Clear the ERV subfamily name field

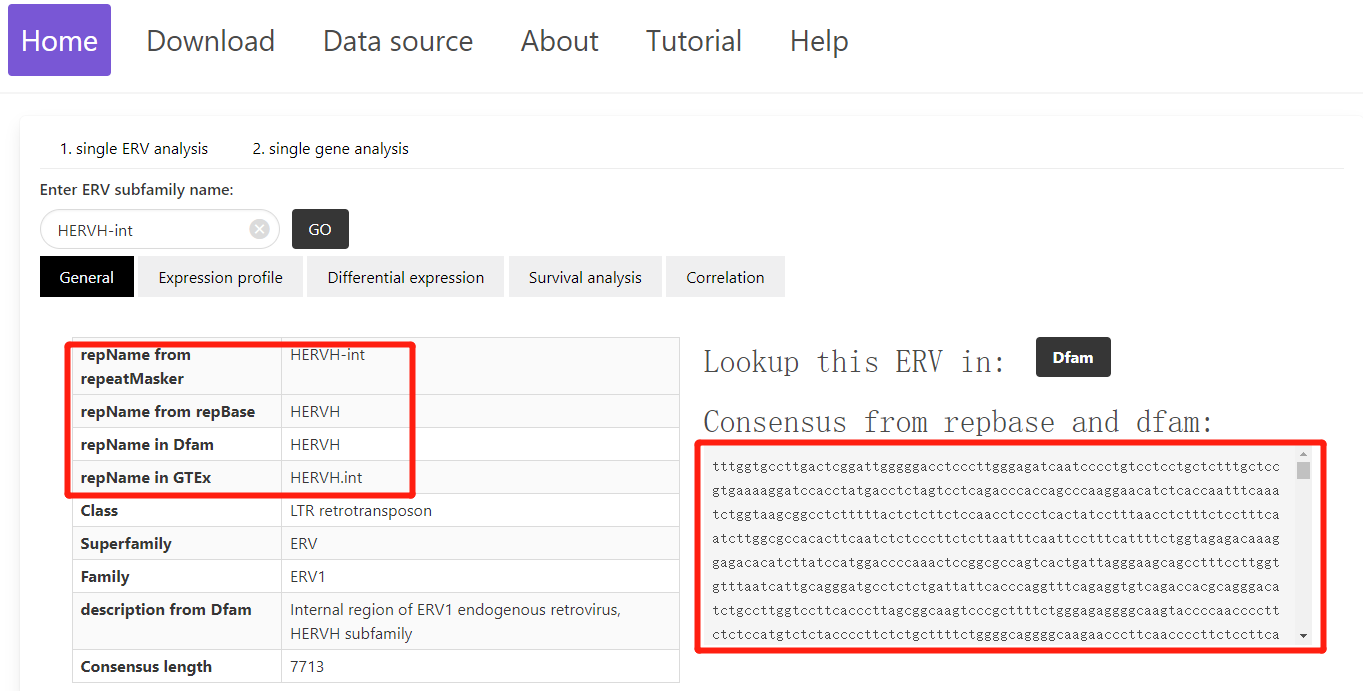click(260, 229)
